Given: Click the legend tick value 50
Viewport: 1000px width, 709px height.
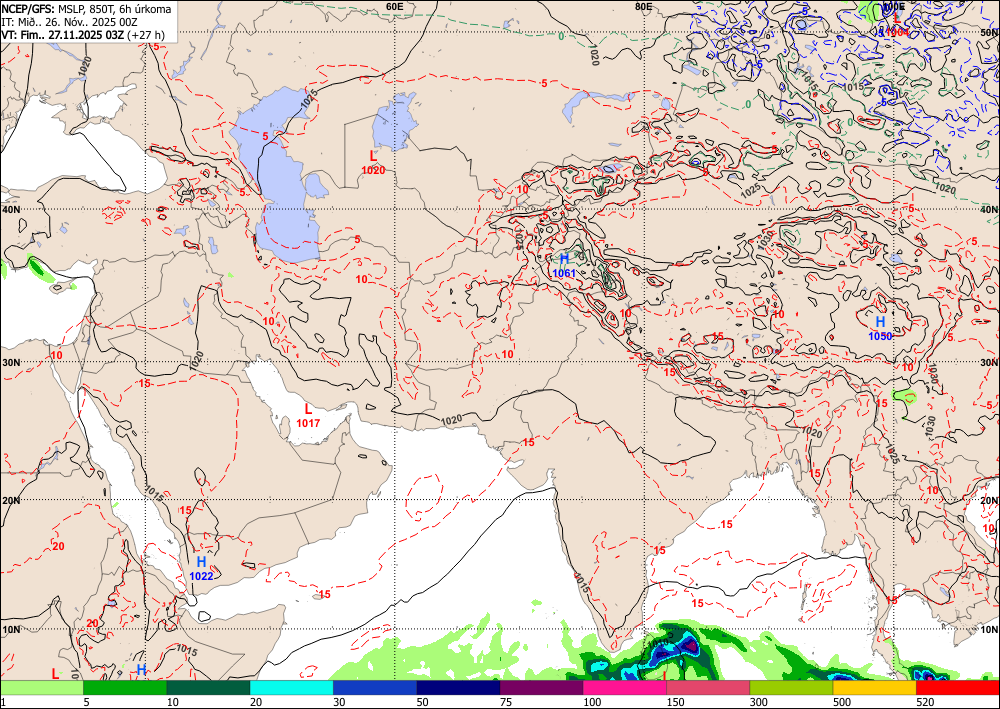Looking at the screenshot, I should [425, 702].
